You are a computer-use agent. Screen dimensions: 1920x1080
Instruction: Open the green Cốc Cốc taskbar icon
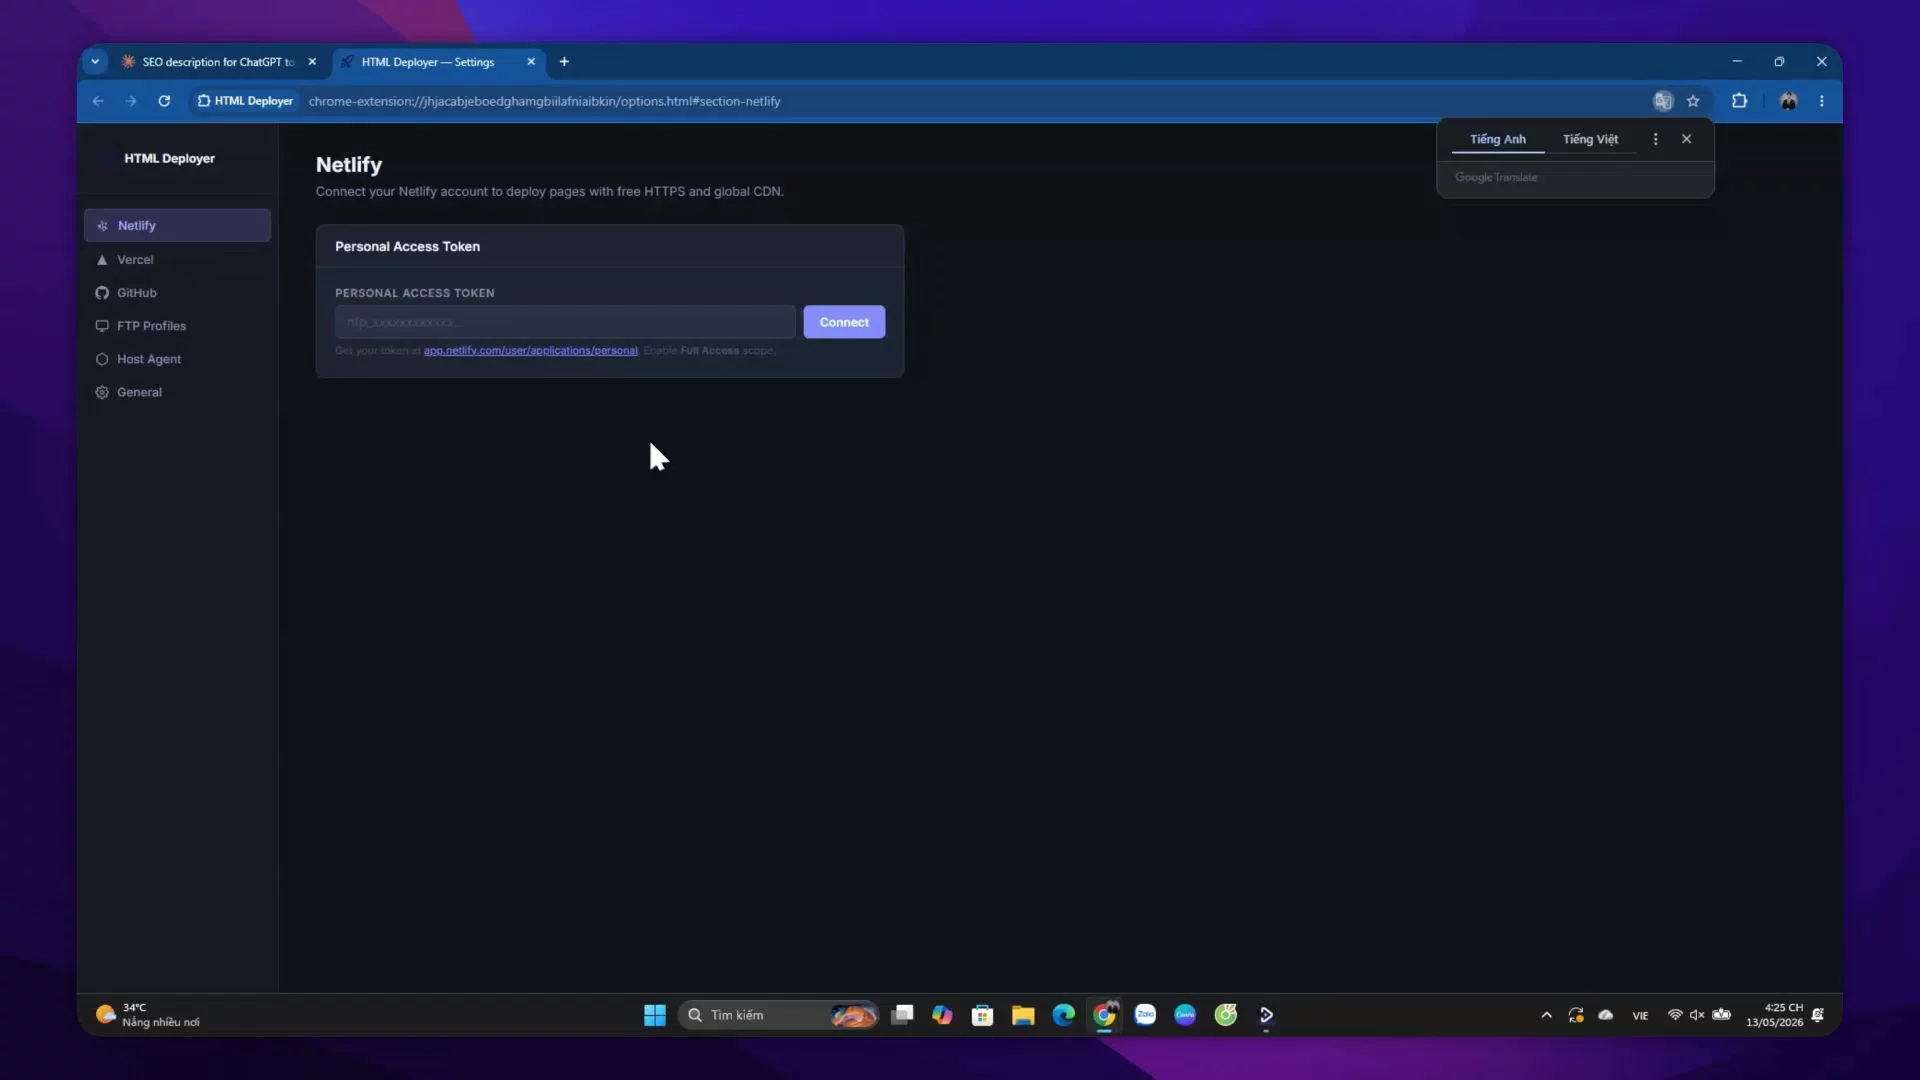tap(1226, 1015)
